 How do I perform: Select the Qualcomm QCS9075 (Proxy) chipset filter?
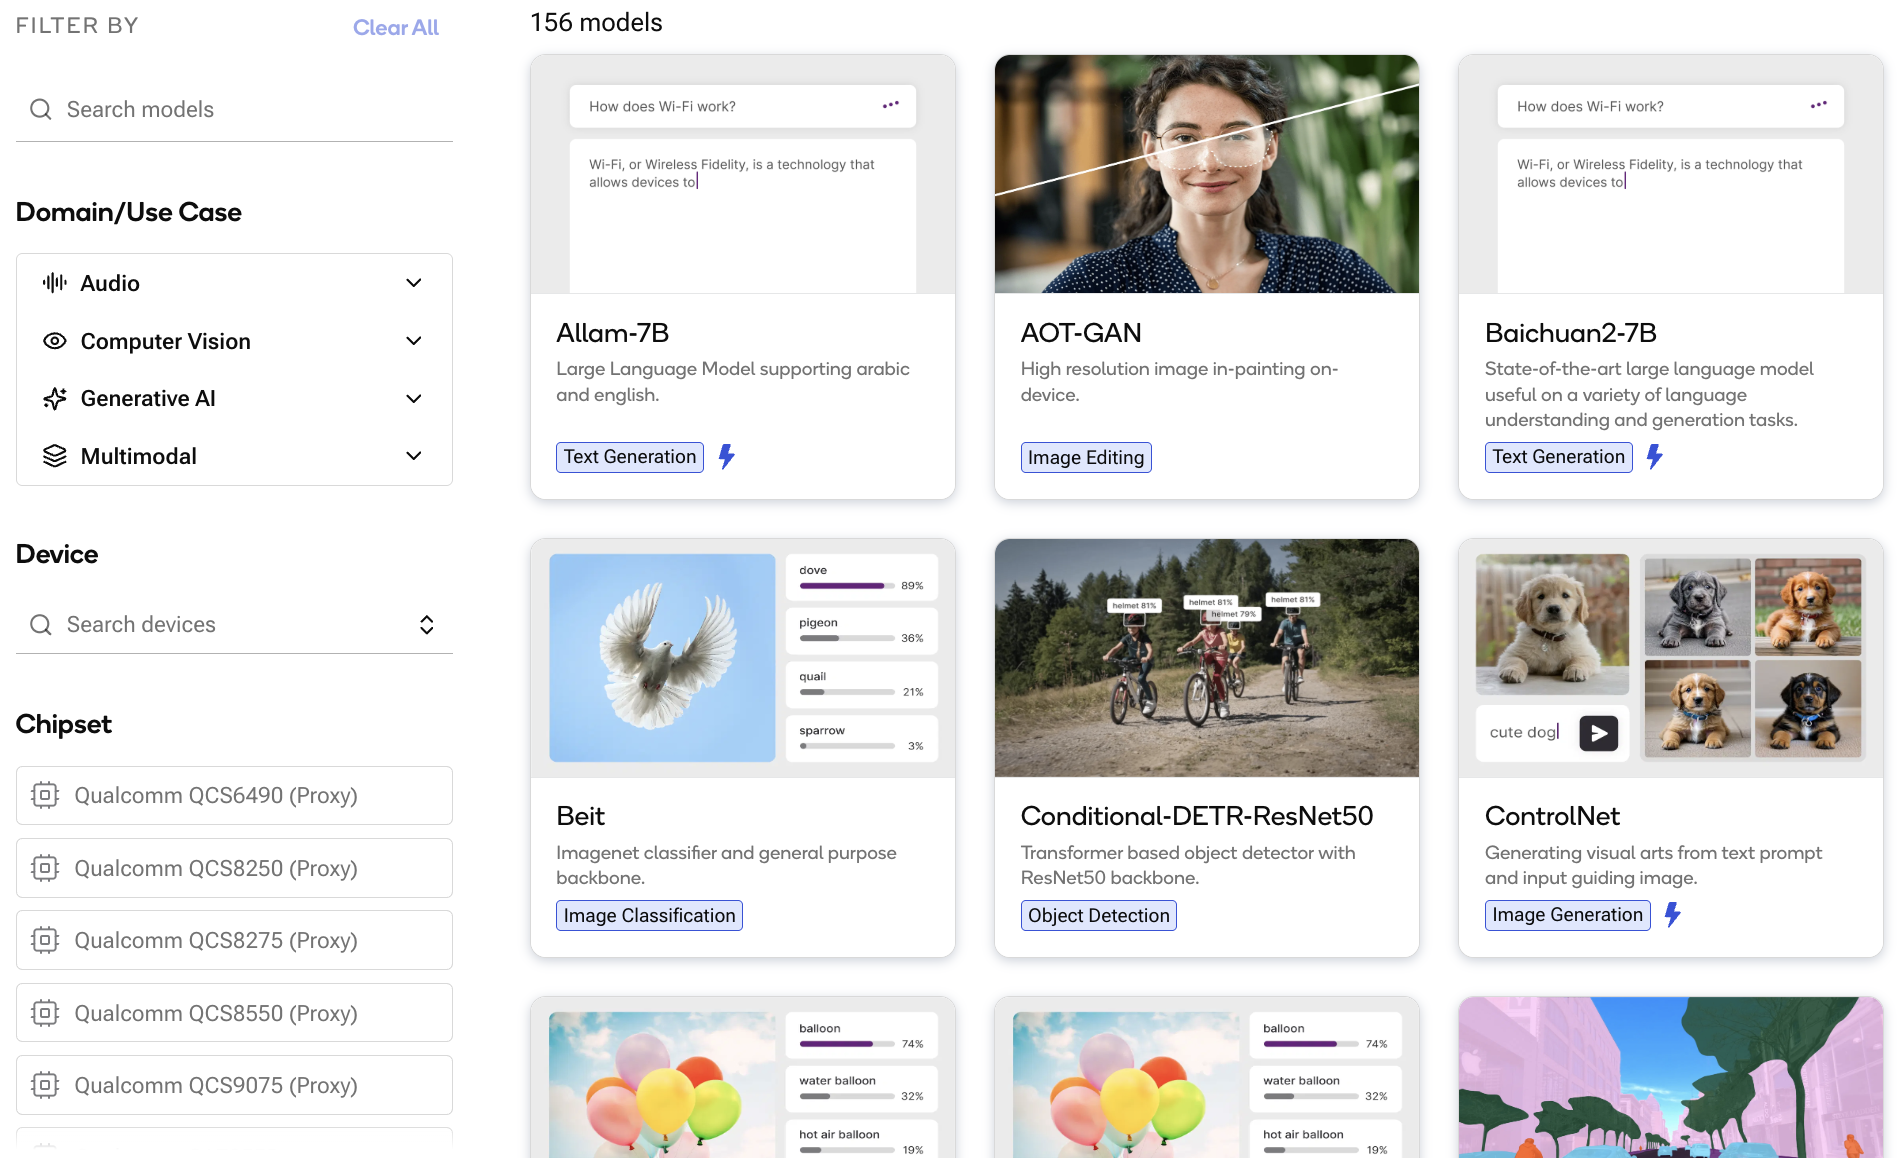click(x=234, y=1085)
